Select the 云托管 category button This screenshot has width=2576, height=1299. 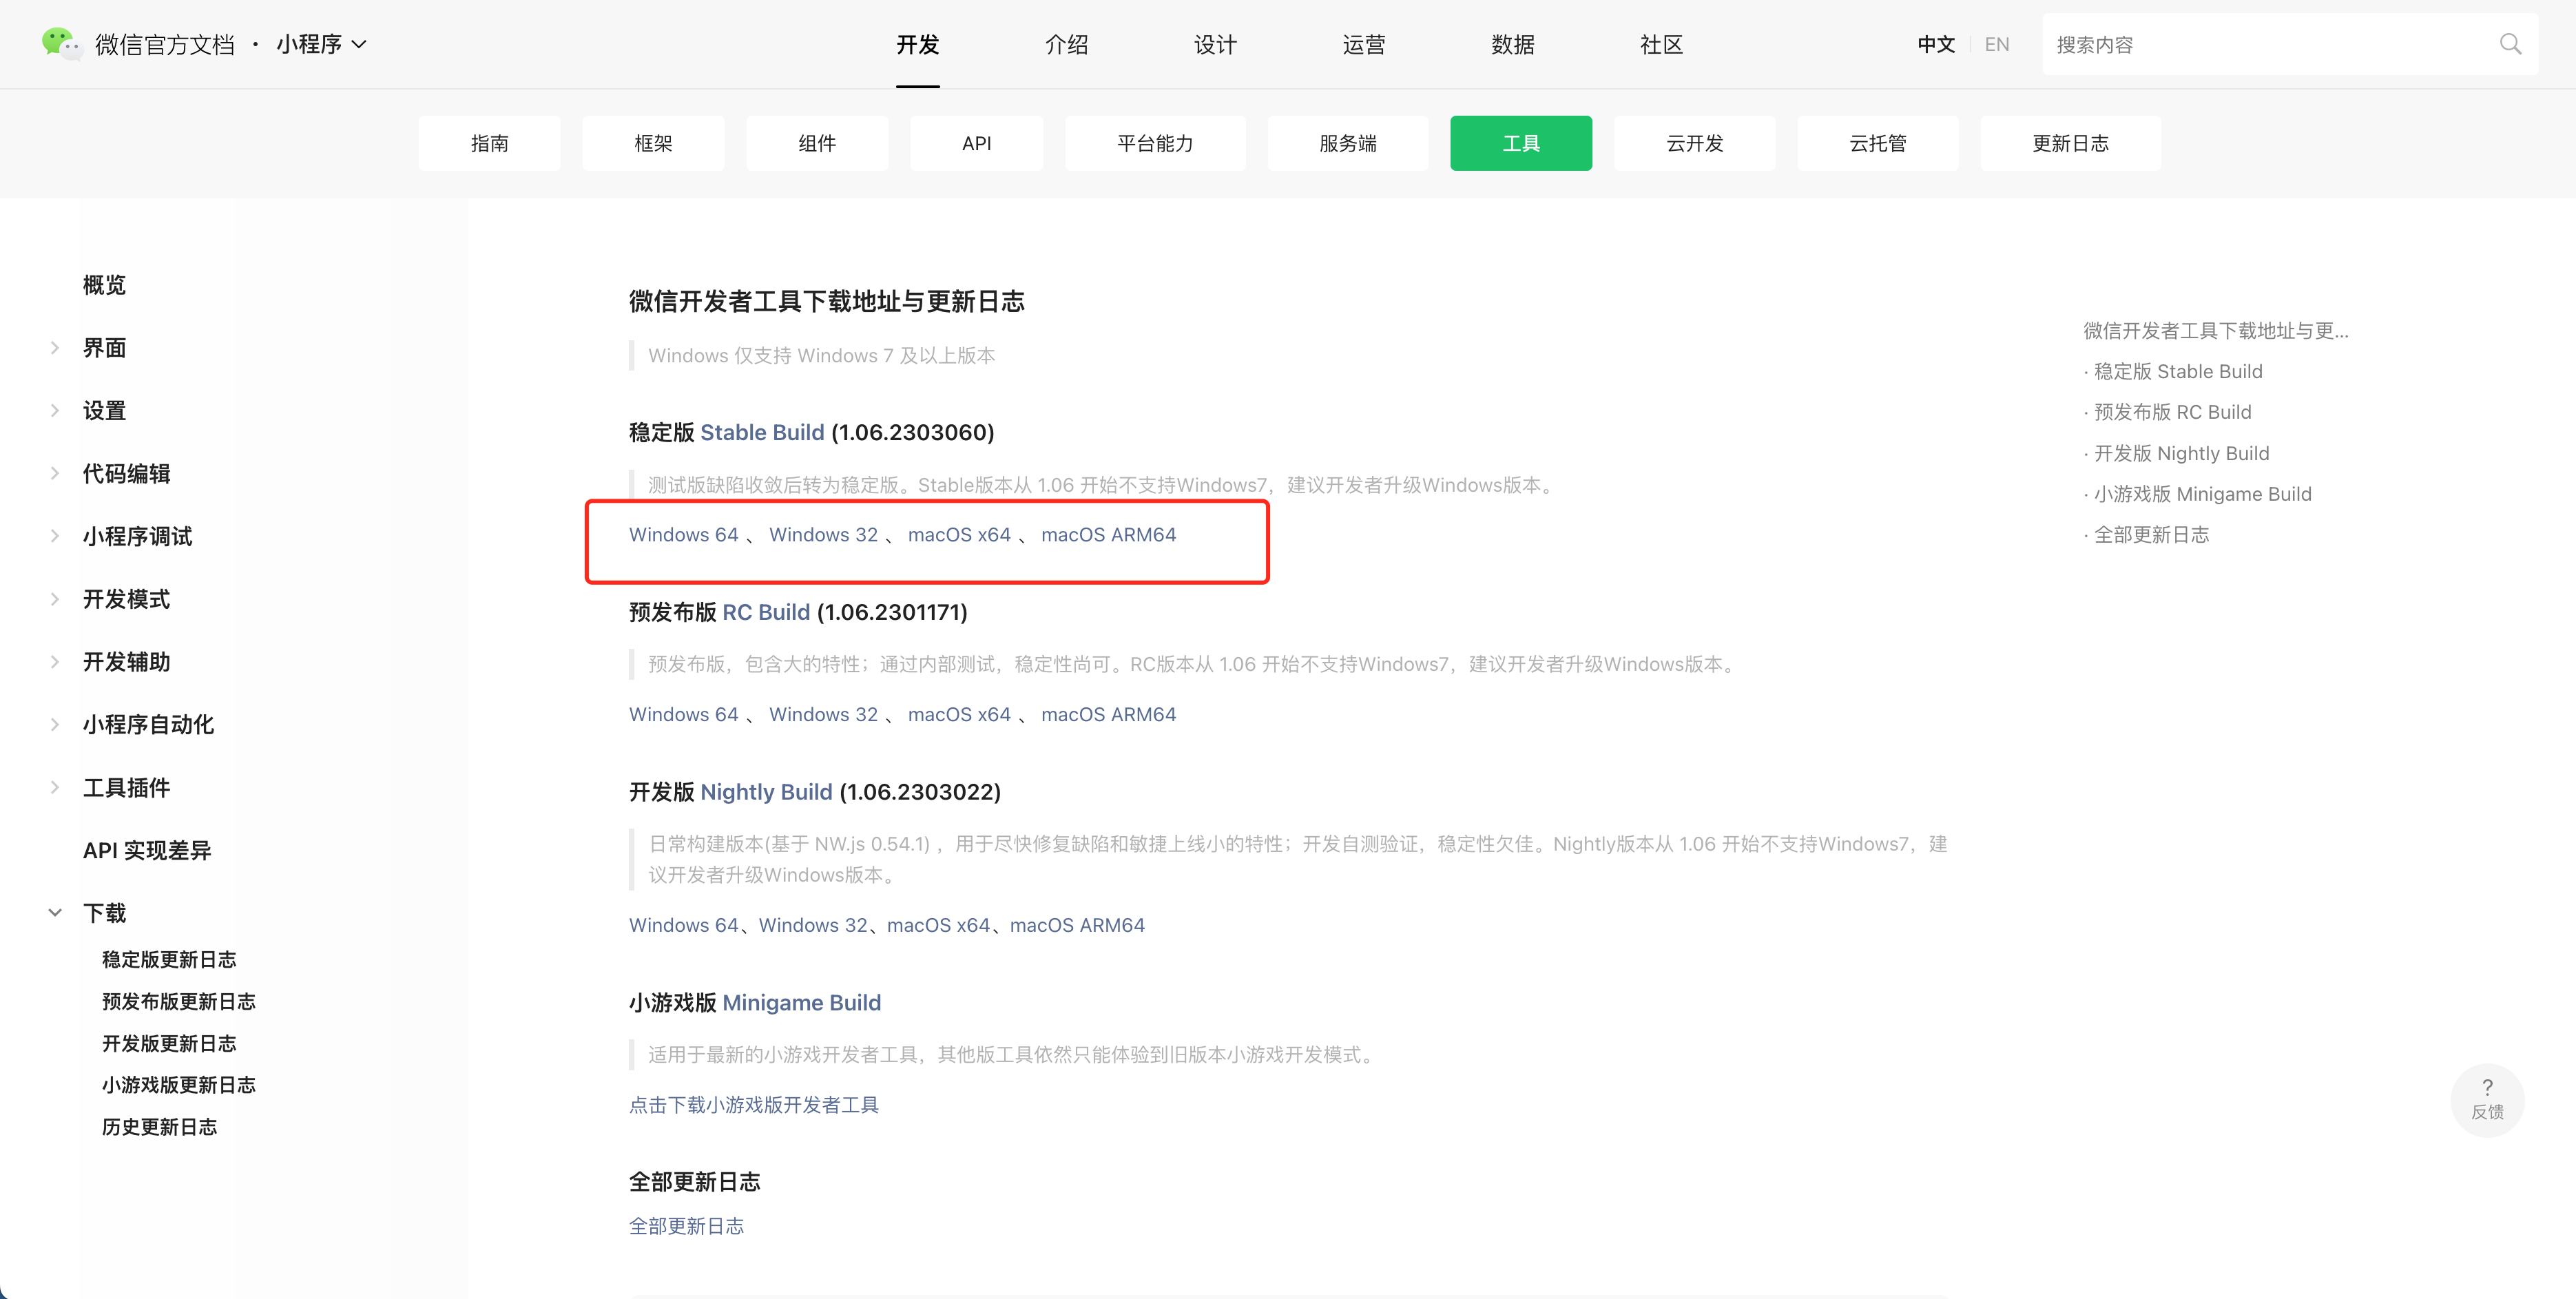click(x=1878, y=143)
